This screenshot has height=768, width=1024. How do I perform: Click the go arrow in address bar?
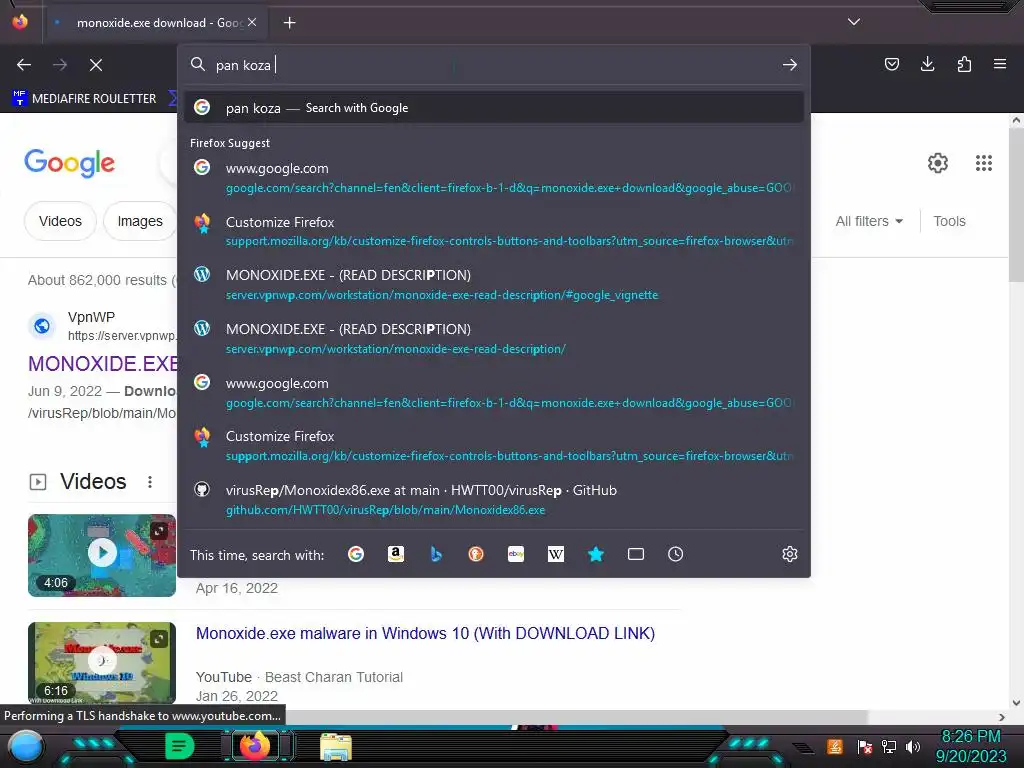pos(790,65)
